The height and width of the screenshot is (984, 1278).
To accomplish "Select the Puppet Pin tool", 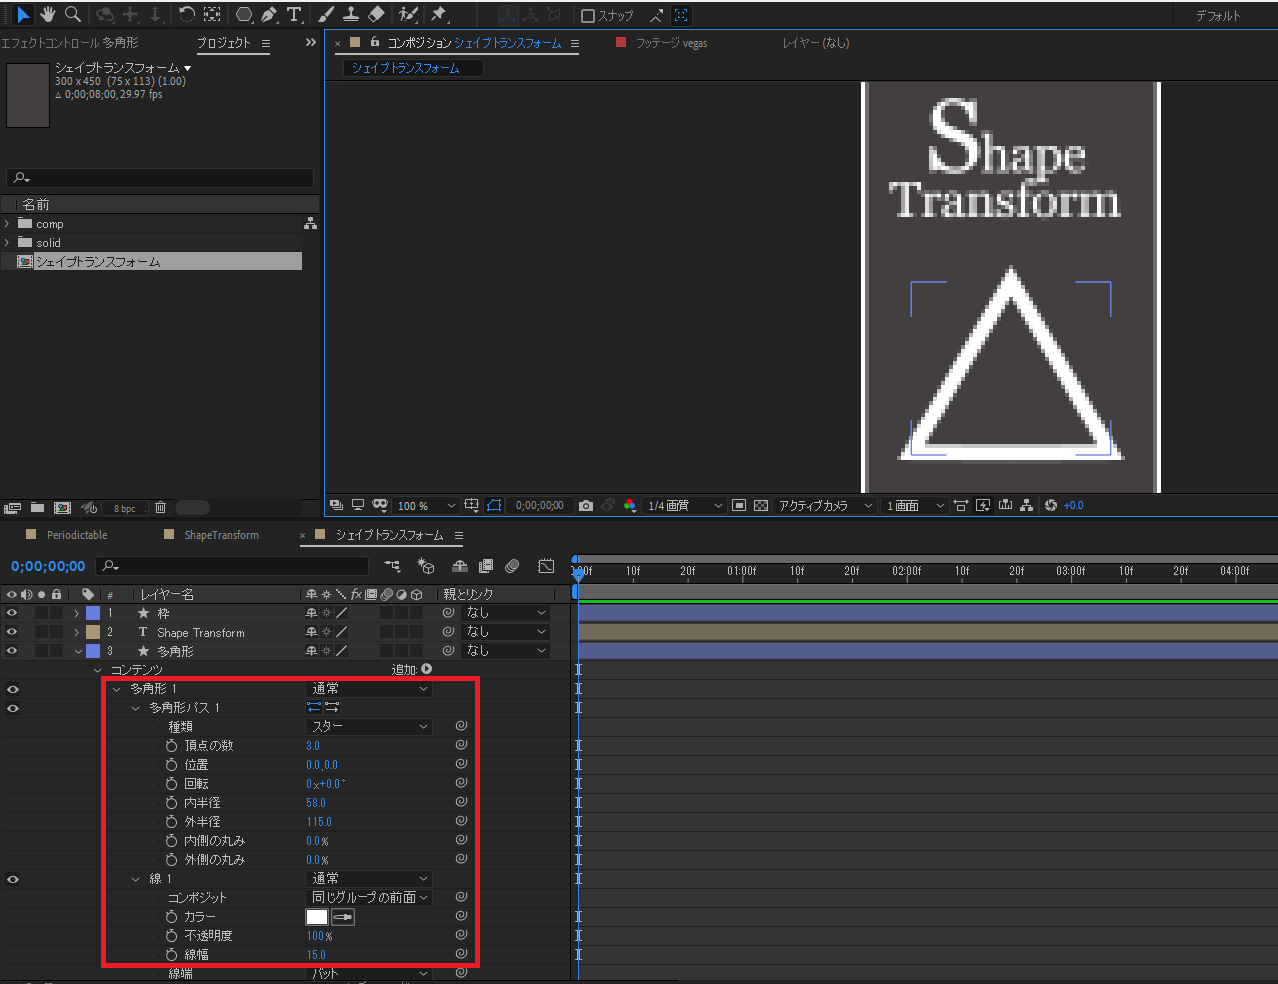I will (438, 15).
